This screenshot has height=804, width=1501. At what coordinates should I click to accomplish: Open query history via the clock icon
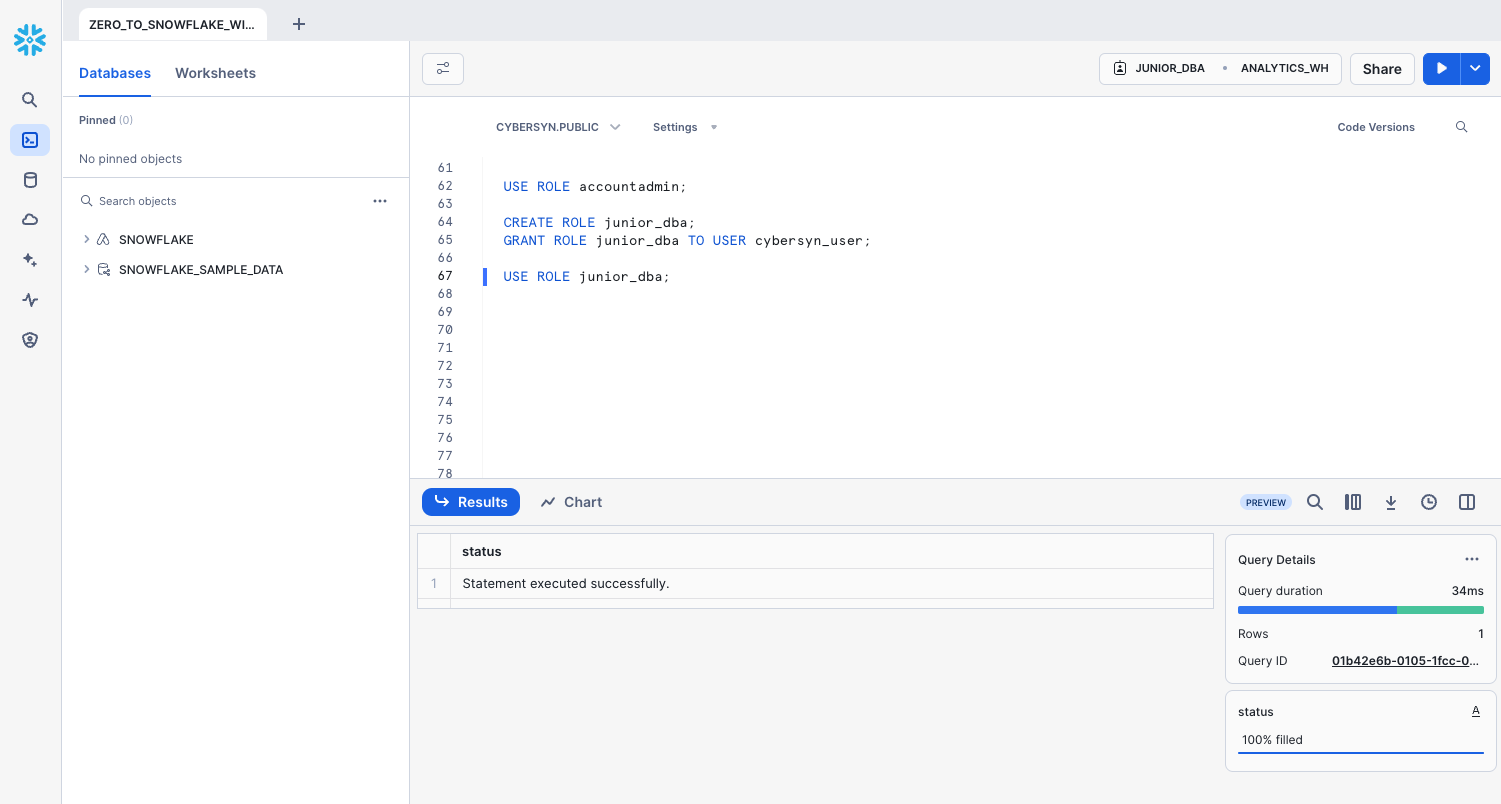coord(1429,502)
